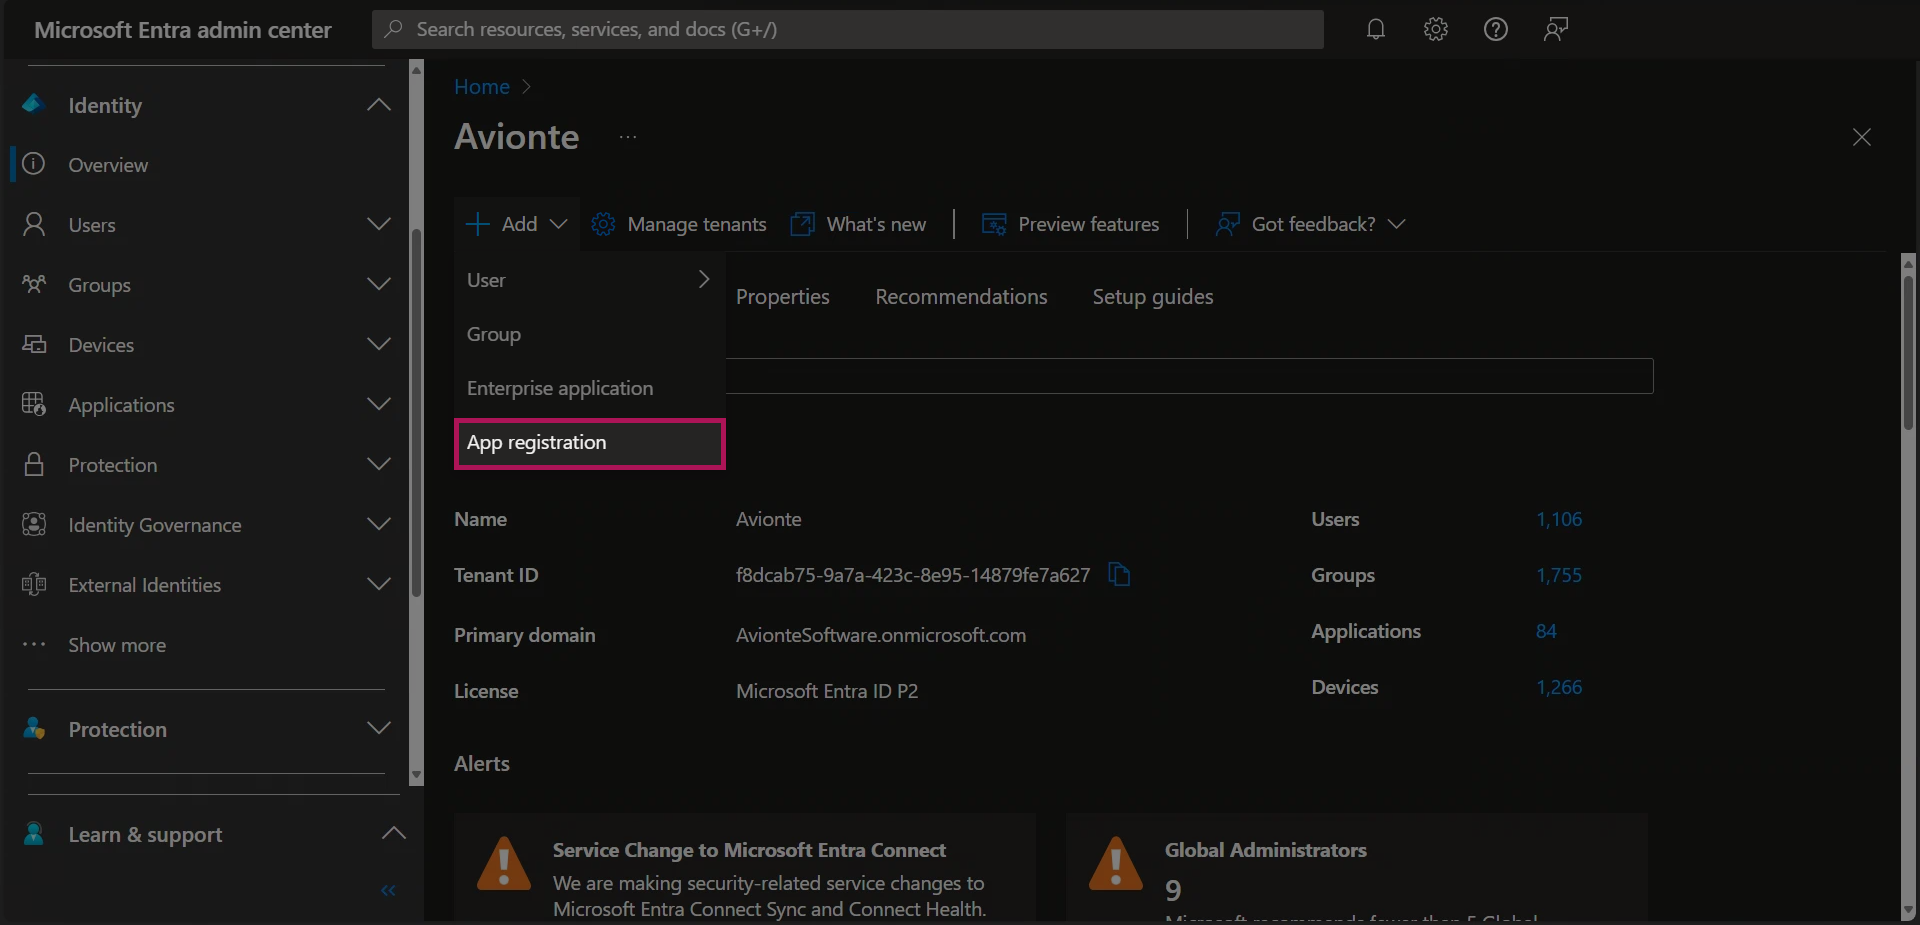Screen dimensions: 1920x925
Task: Click Preview features in the toolbar
Action: click(x=1070, y=224)
